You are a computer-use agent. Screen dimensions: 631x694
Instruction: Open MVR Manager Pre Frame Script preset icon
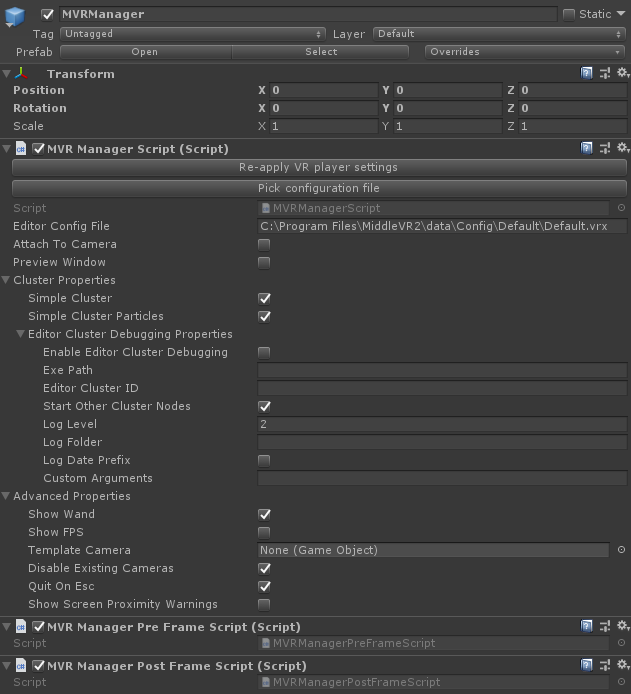pyautogui.click(x=604, y=626)
